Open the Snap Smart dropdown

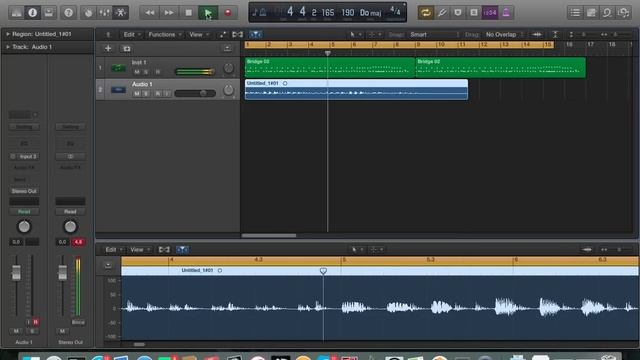(x=434, y=35)
